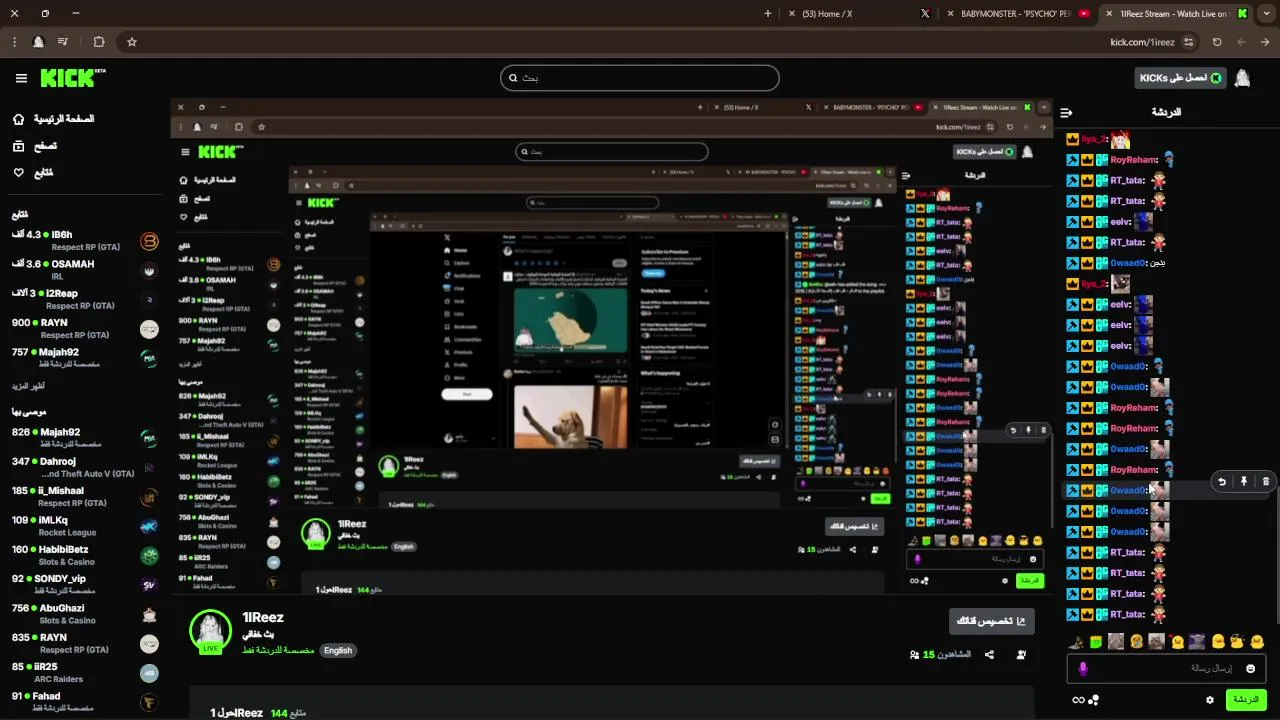View site information icon beside the URL
The width and height of the screenshot is (1280, 720).
(x=1188, y=42)
